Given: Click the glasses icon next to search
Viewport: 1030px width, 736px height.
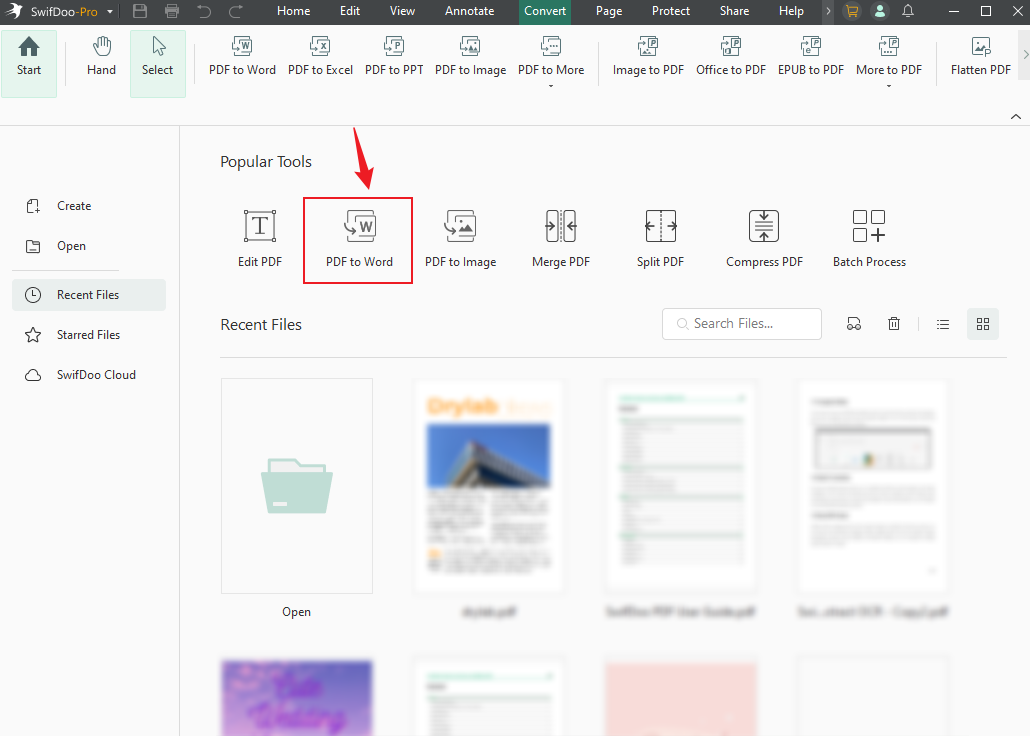Looking at the screenshot, I should coord(854,324).
